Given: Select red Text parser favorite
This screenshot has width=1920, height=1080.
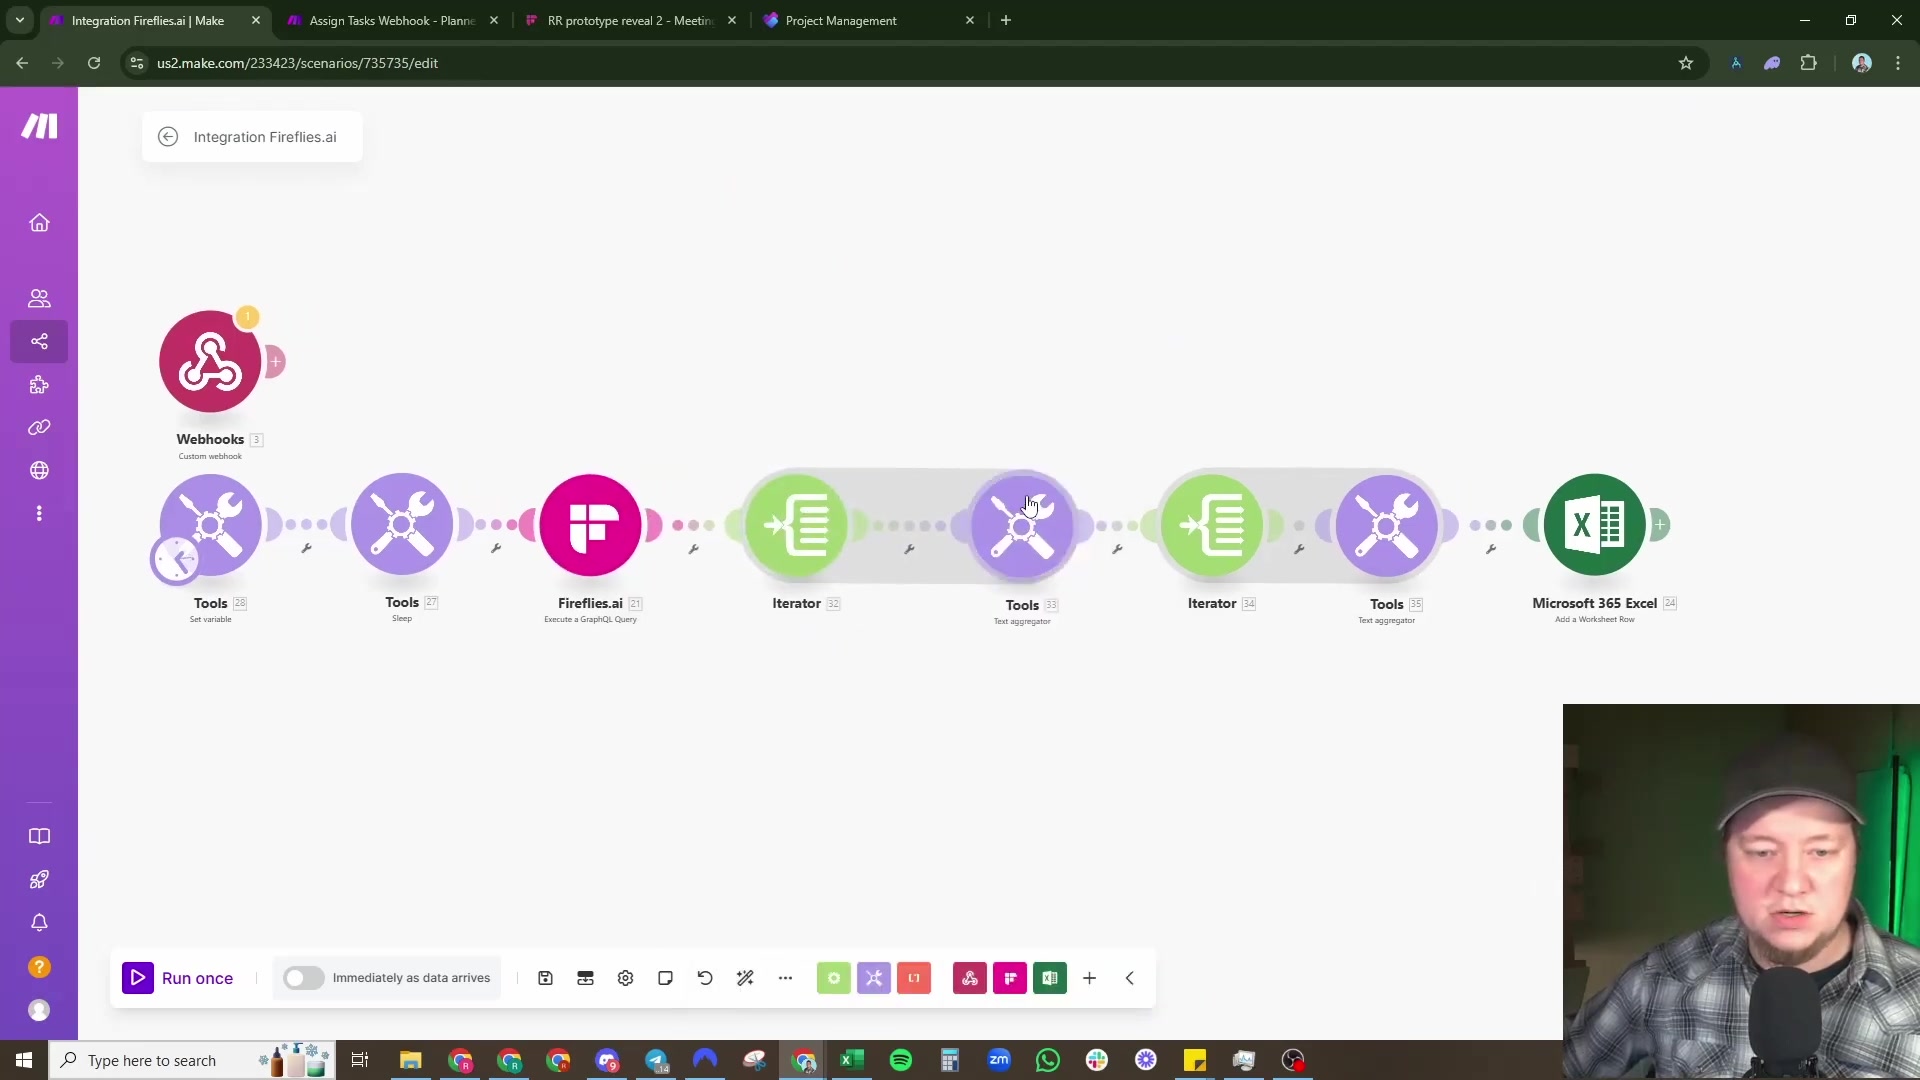Looking at the screenshot, I should point(913,978).
